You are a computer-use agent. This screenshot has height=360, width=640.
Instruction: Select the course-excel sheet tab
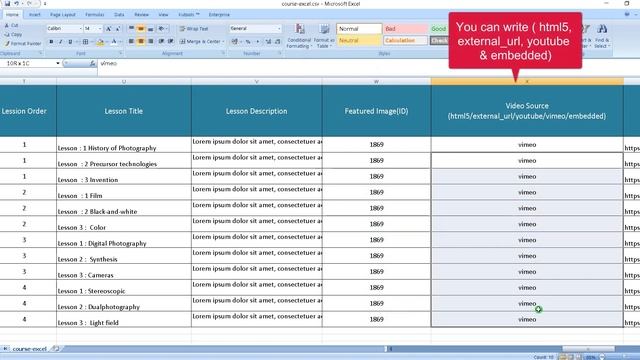tap(29, 349)
